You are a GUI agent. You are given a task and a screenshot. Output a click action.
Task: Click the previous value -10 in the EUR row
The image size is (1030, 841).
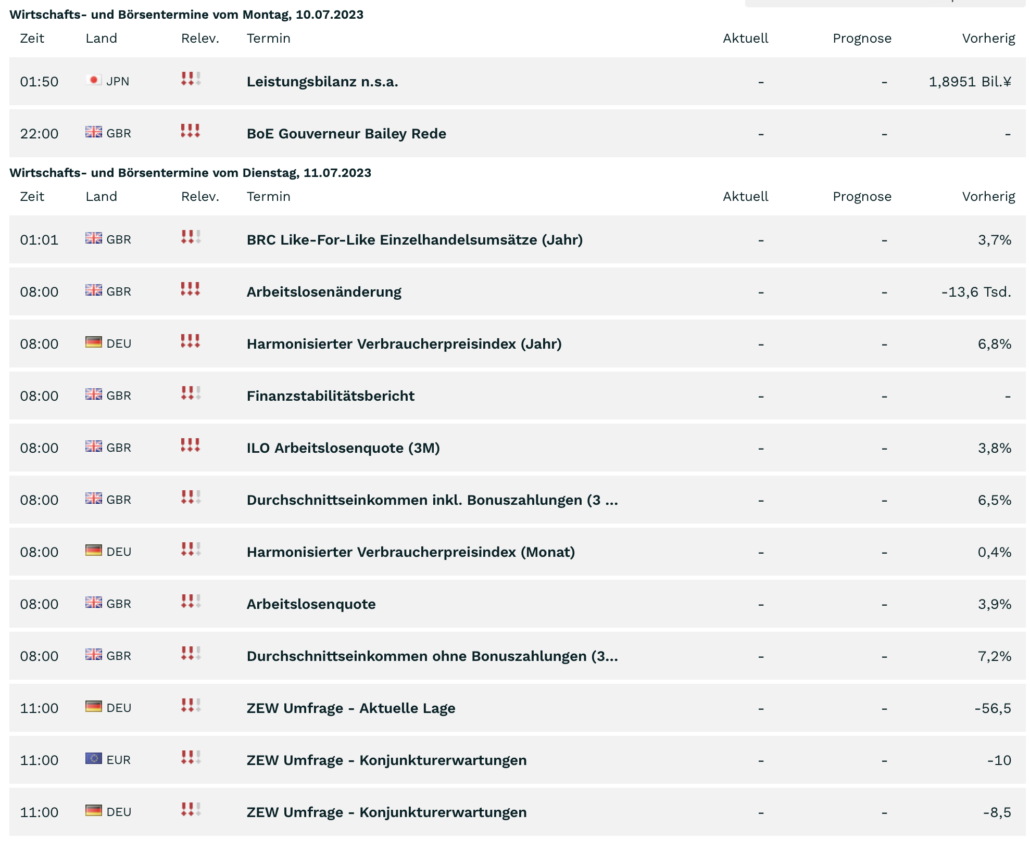tap(999, 760)
